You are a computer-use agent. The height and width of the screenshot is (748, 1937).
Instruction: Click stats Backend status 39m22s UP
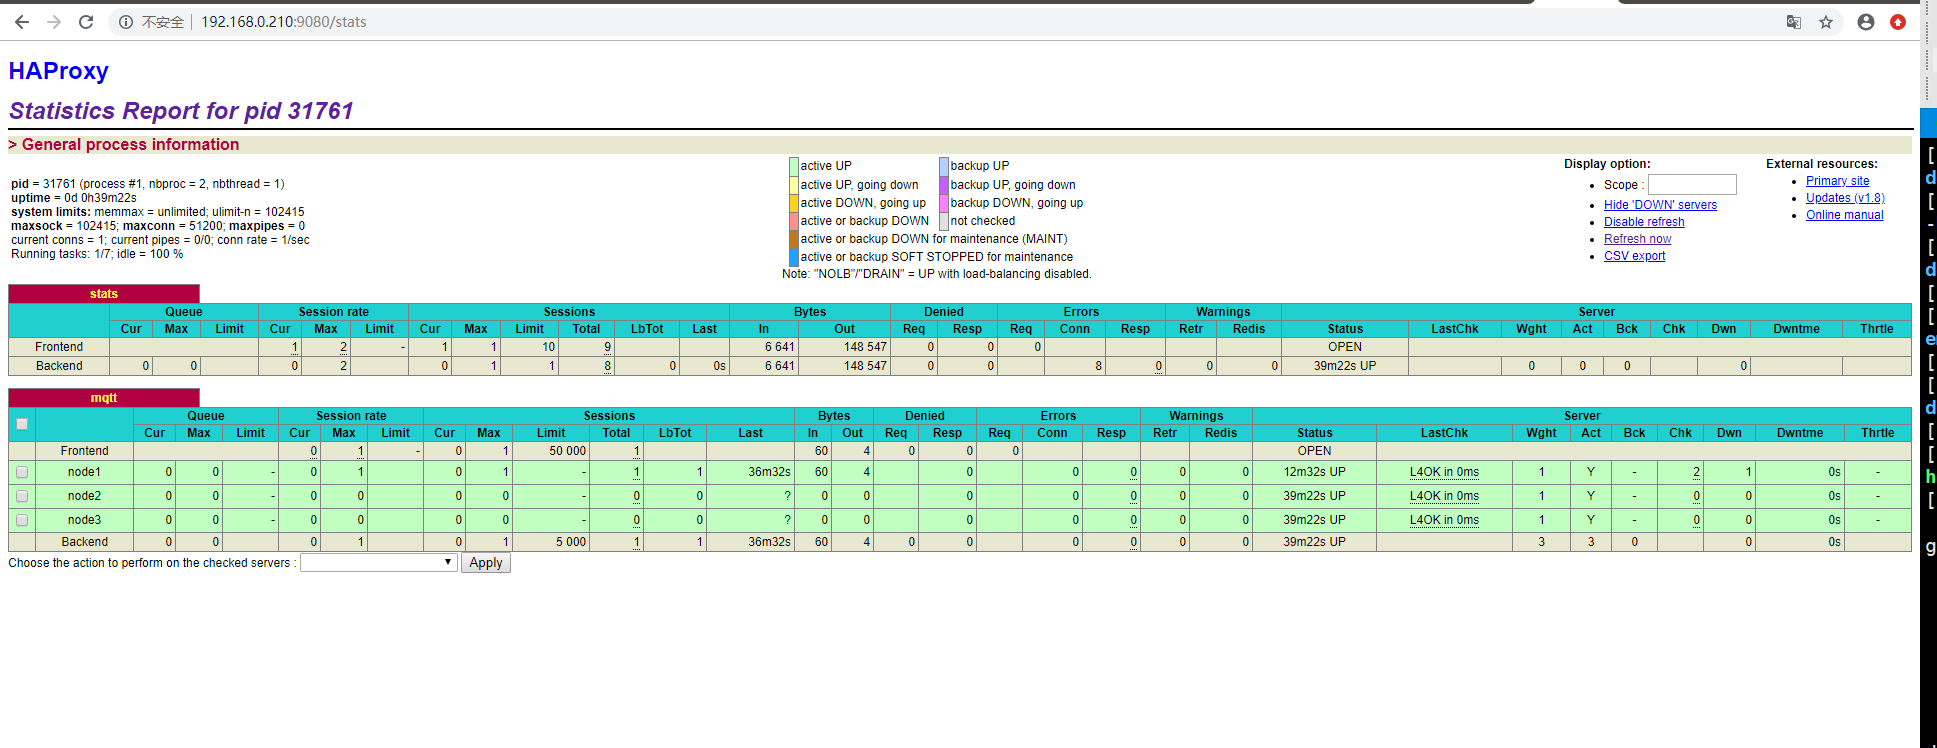click(x=1344, y=366)
